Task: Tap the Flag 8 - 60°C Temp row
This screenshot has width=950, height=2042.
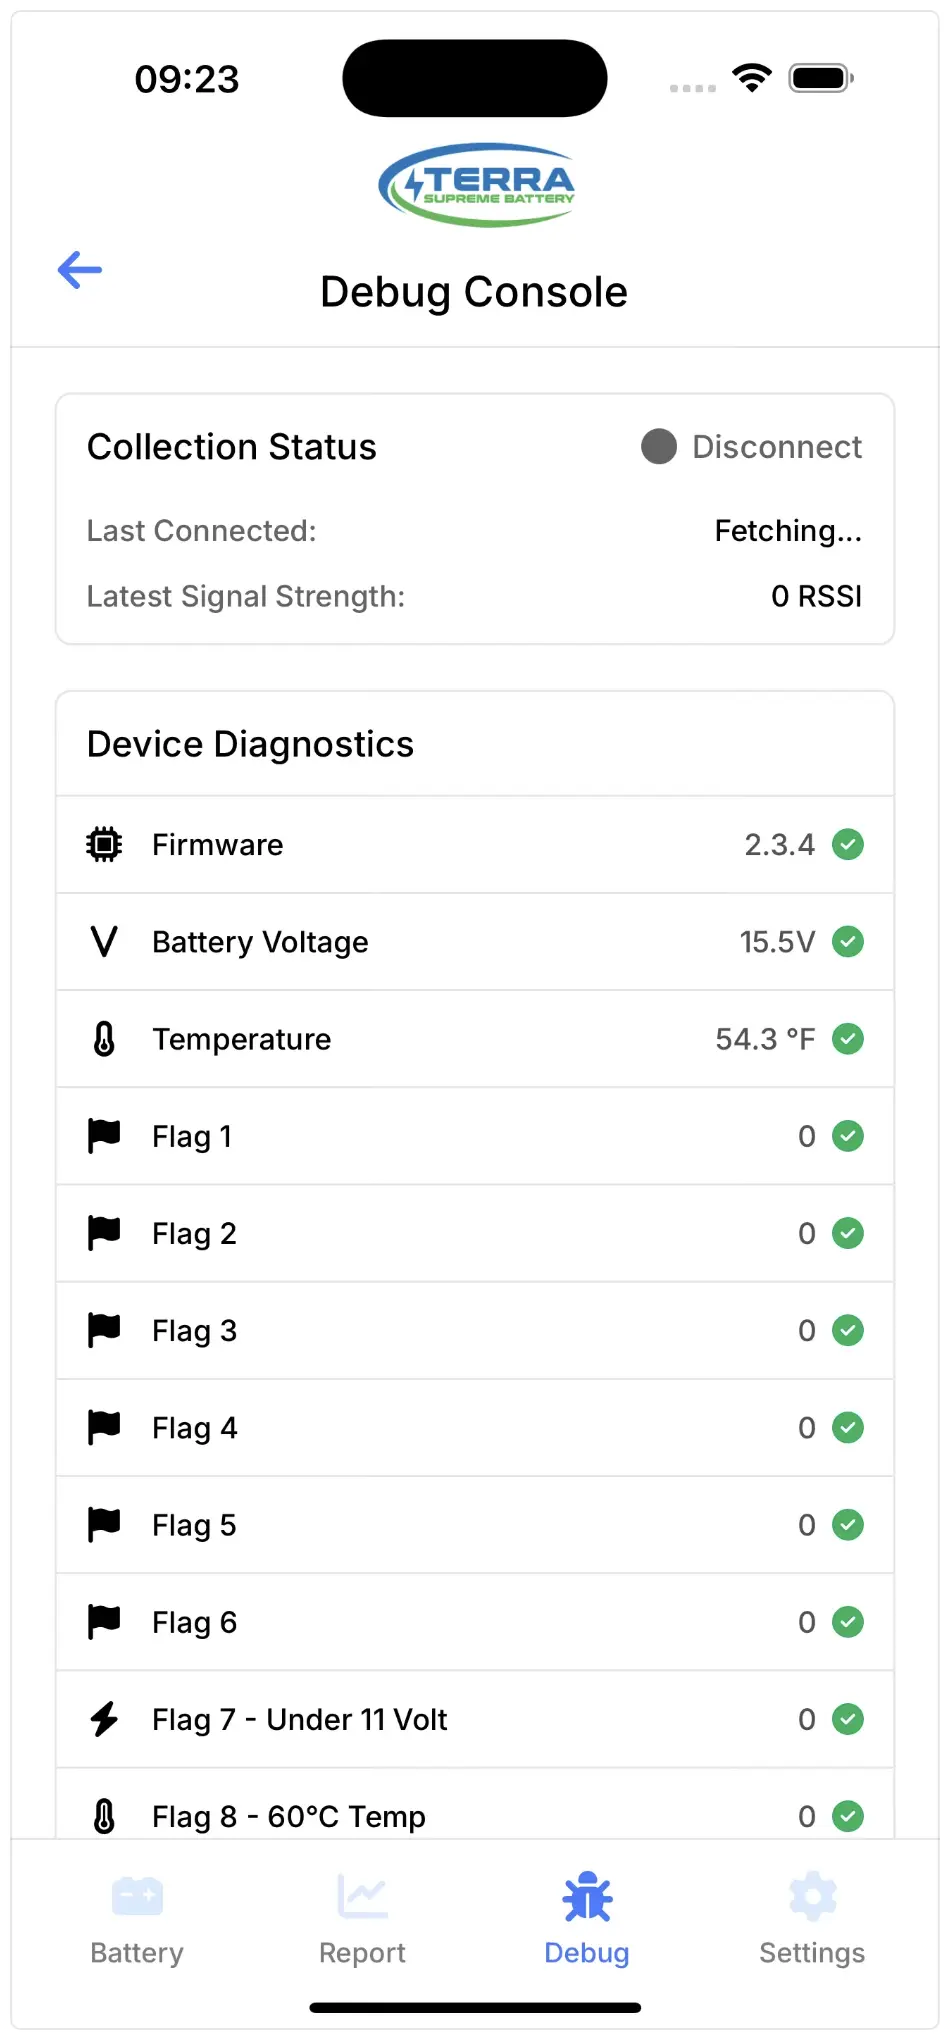Action: pyautogui.click(x=475, y=1811)
